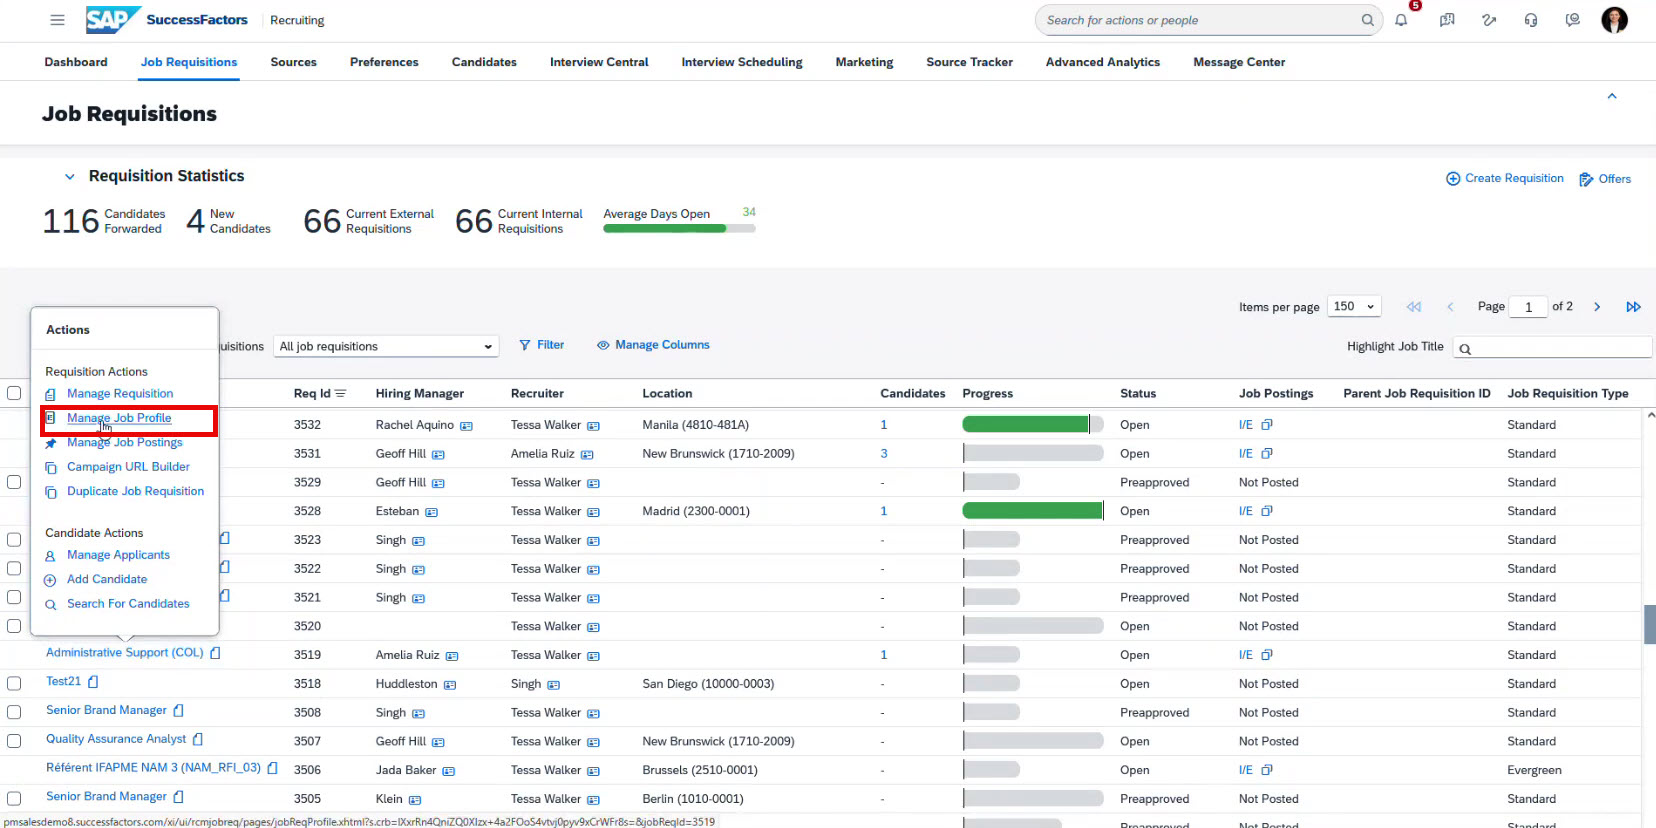Image resolution: width=1656 pixels, height=828 pixels.
Task: Select checkbox for Quality Assurance Analyst row
Action: (14, 741)
